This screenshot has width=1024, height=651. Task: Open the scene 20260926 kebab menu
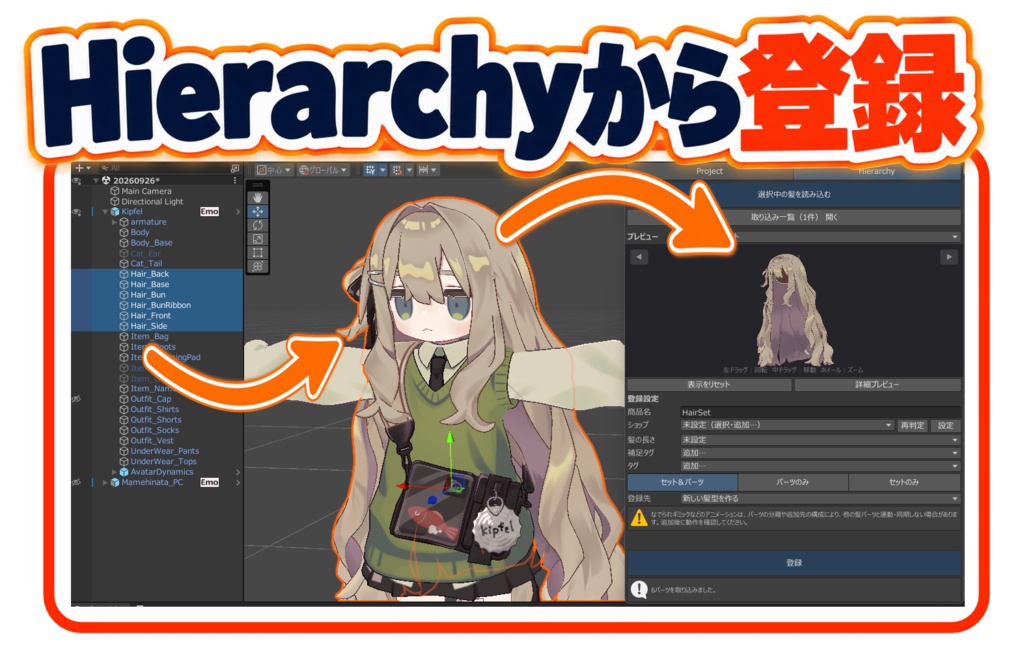click(235, 180)
